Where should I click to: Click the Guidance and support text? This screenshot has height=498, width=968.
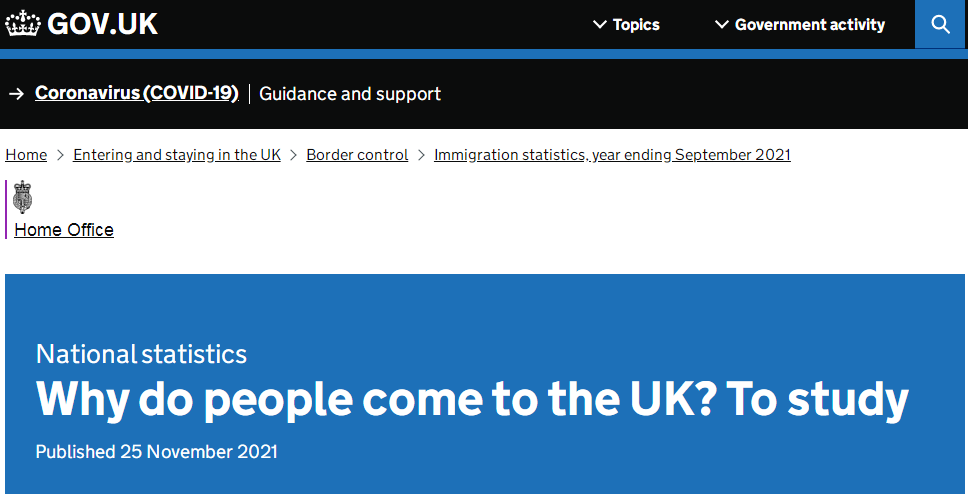[x=350, y=94]
